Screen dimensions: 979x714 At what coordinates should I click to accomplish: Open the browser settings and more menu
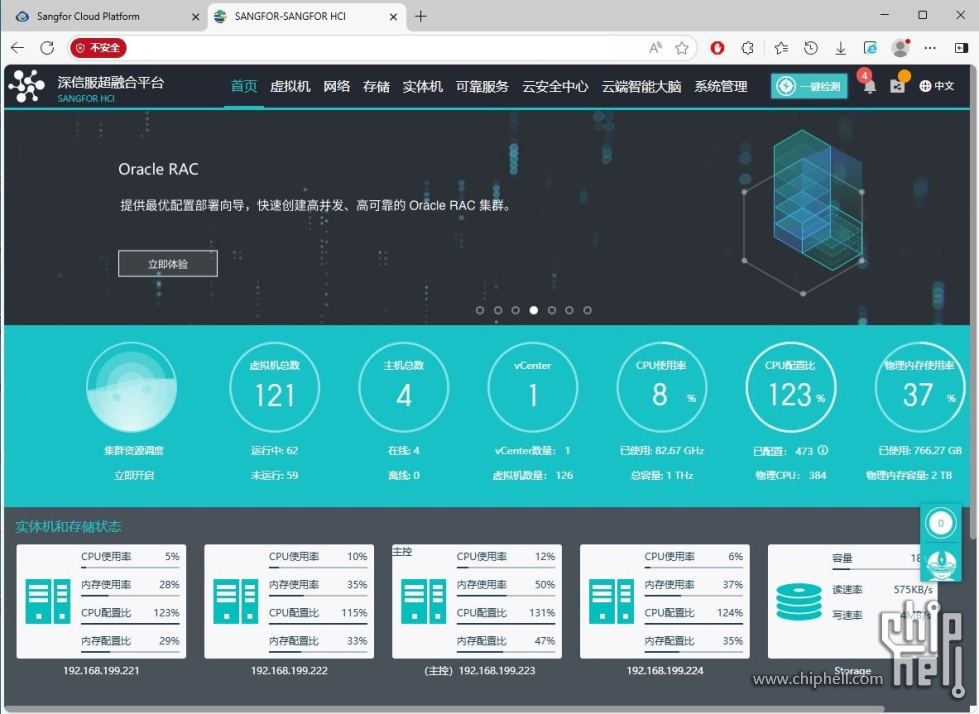coord(930,48)
